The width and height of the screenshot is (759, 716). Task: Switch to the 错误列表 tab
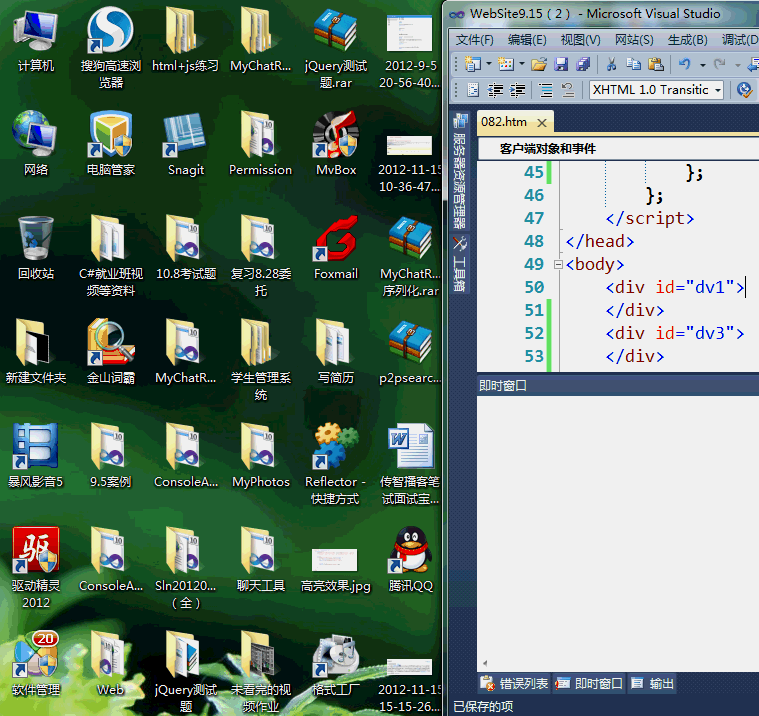pos(514,684)
